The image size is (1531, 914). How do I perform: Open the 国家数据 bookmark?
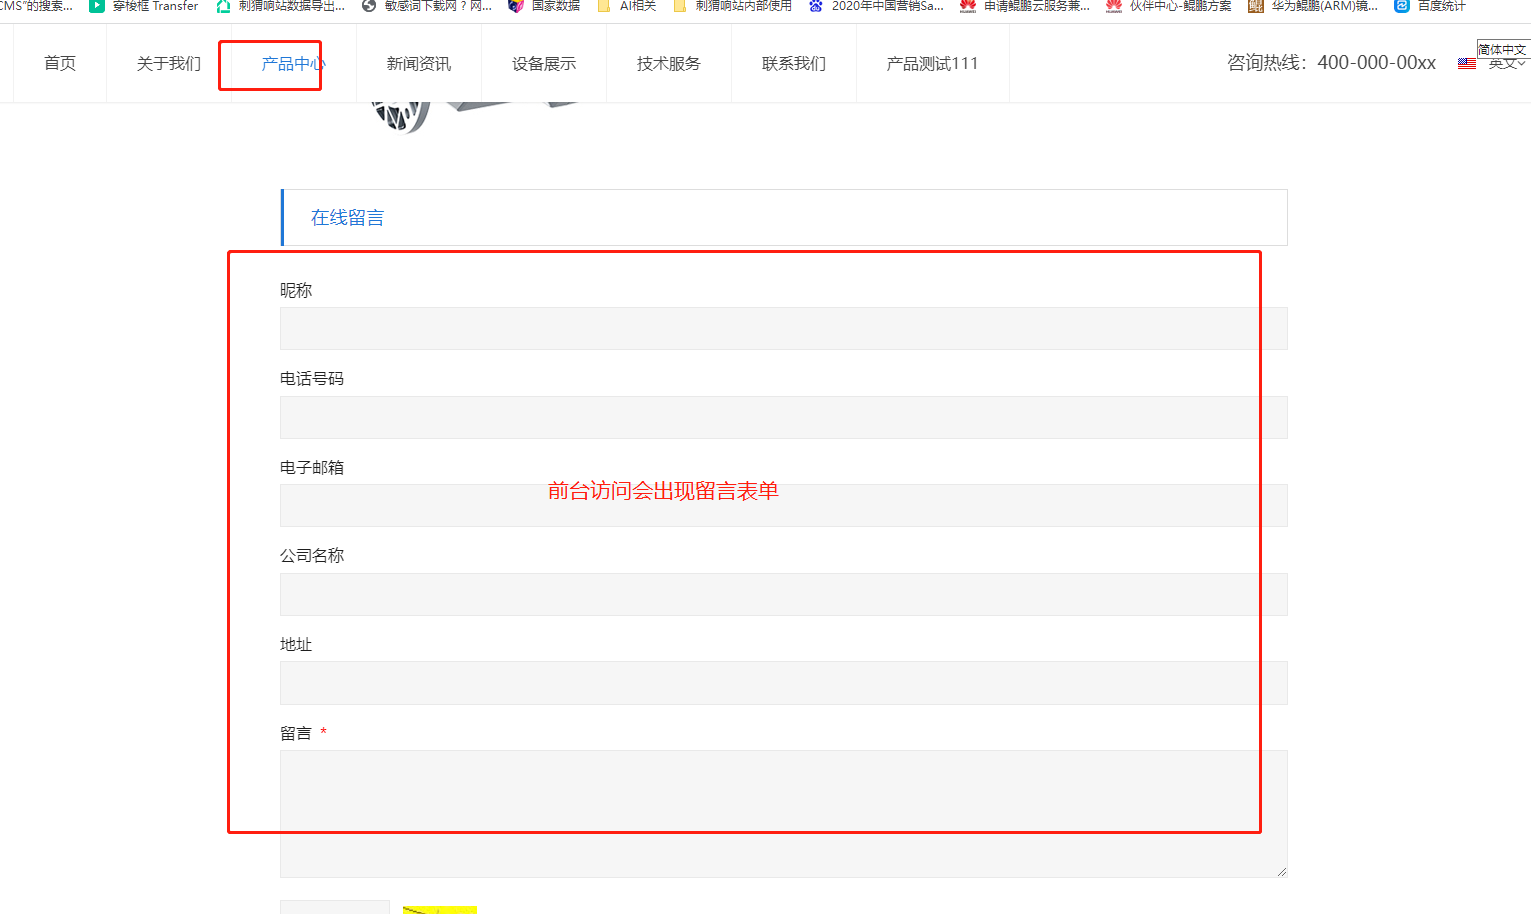pos(545,6)
